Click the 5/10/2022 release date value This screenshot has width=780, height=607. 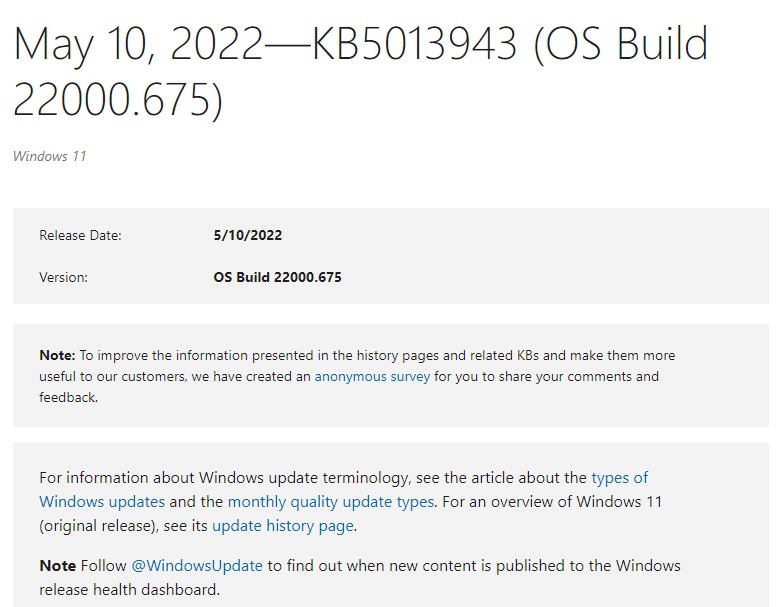[x=248, y=236]
